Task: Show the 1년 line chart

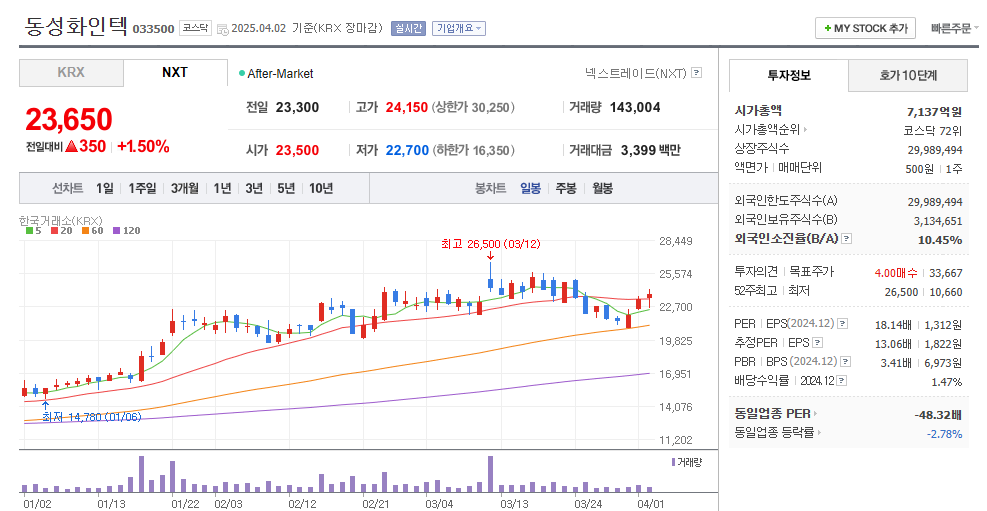Action: pyautogui.click(x=222, y=188)
